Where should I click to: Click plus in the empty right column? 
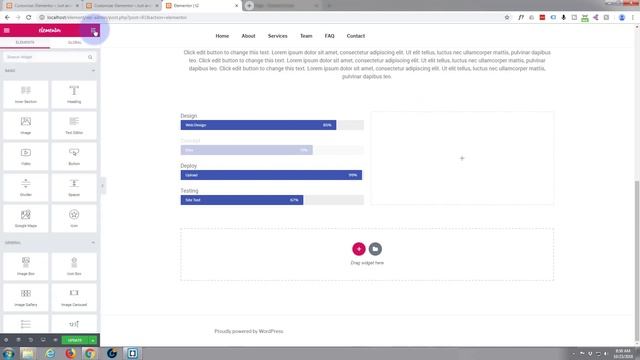[x=462, y=158]
